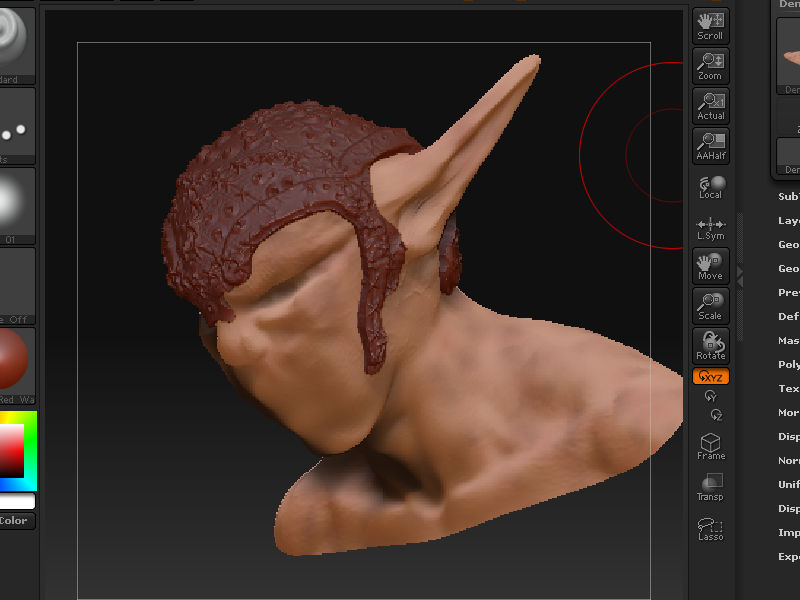Expand the Sub(Tool) palette section
800x600 pixels.
[x=789, y=196]
